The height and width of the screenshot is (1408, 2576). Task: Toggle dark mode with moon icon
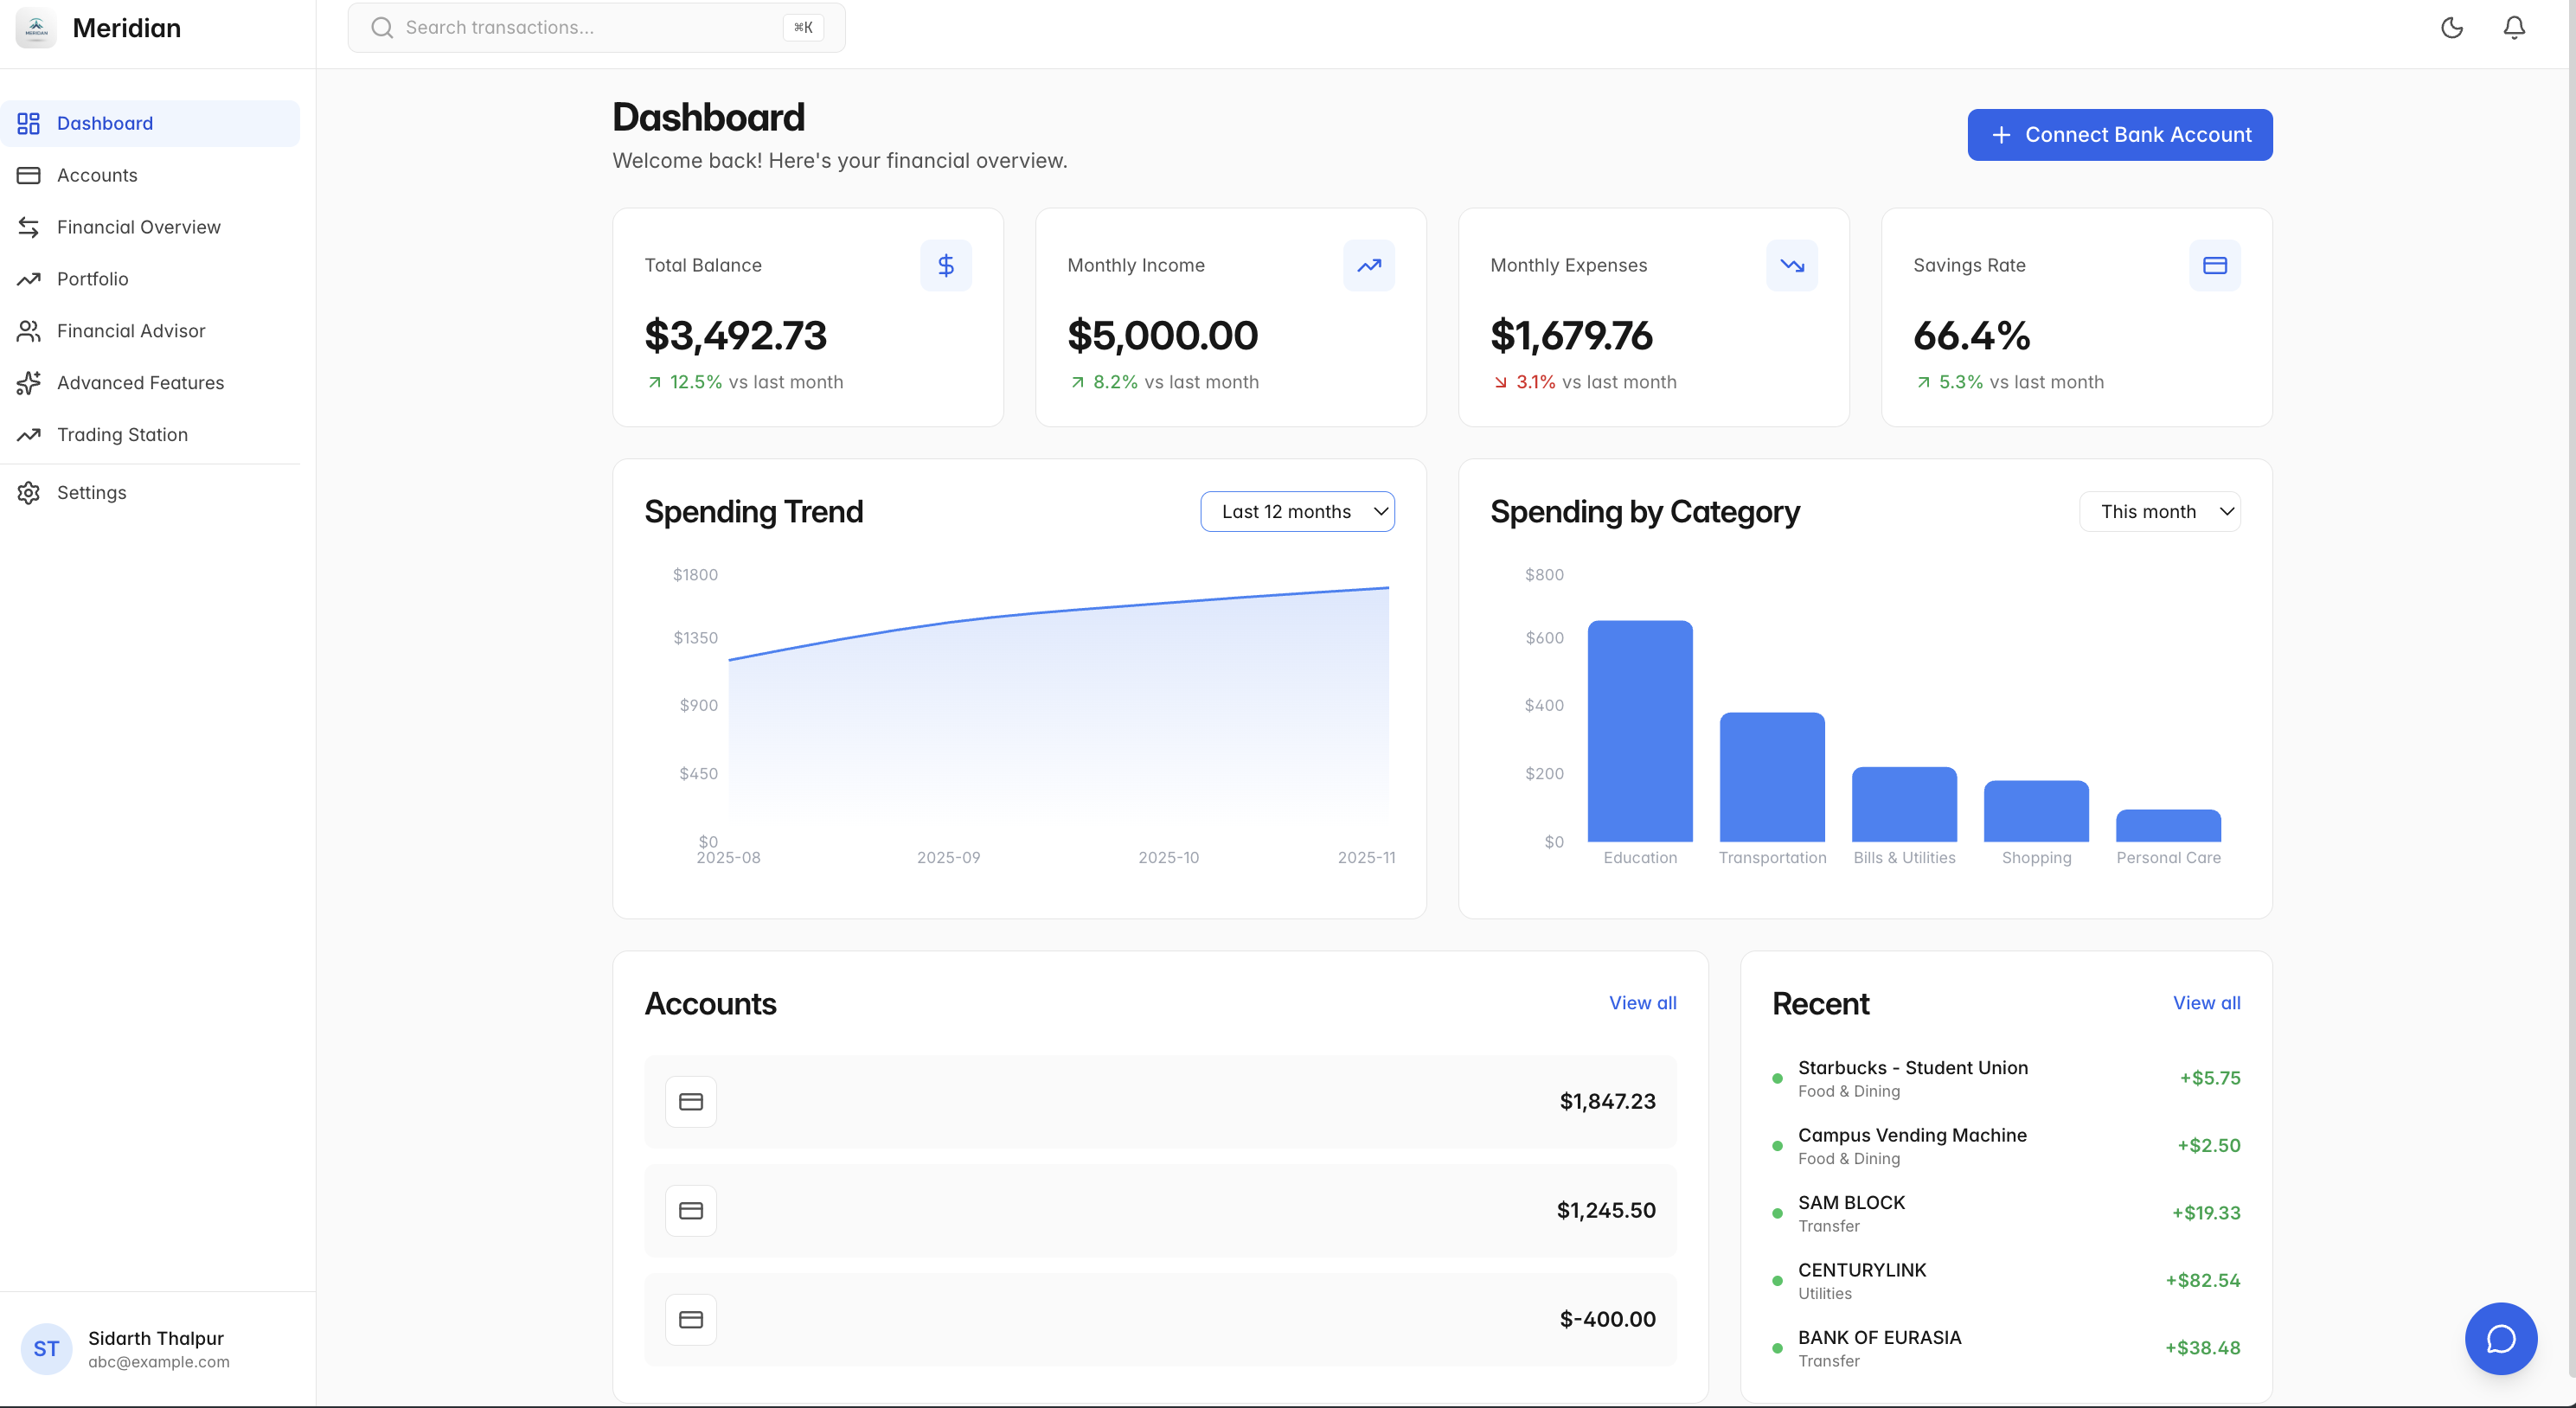tap(2451, 28)
